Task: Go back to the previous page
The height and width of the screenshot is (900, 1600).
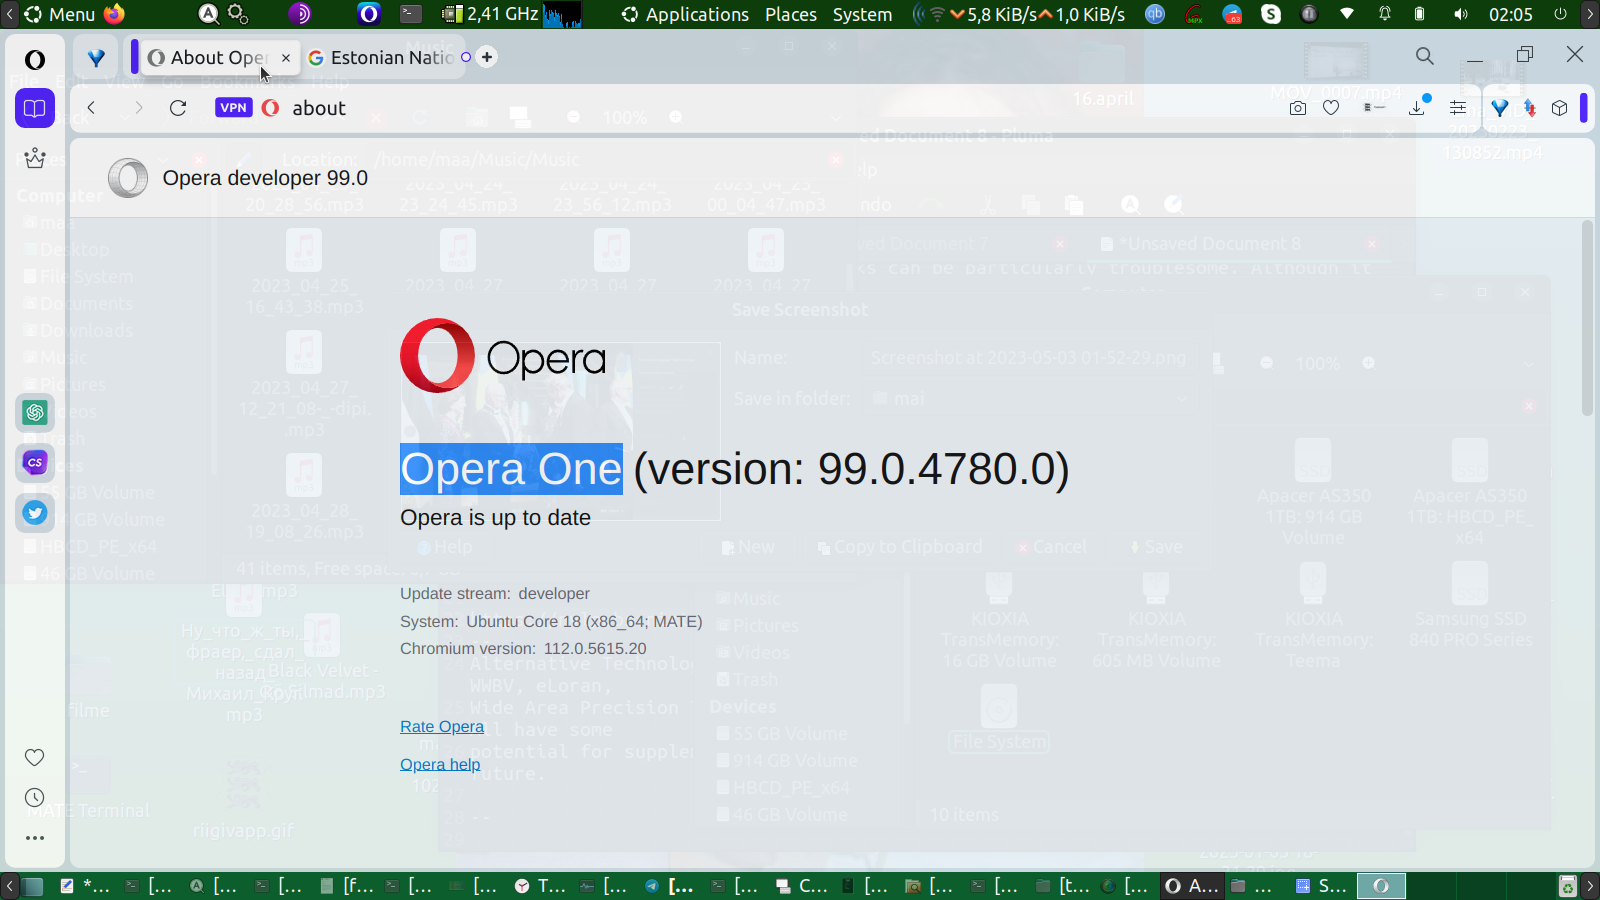Action: [91, 108]
